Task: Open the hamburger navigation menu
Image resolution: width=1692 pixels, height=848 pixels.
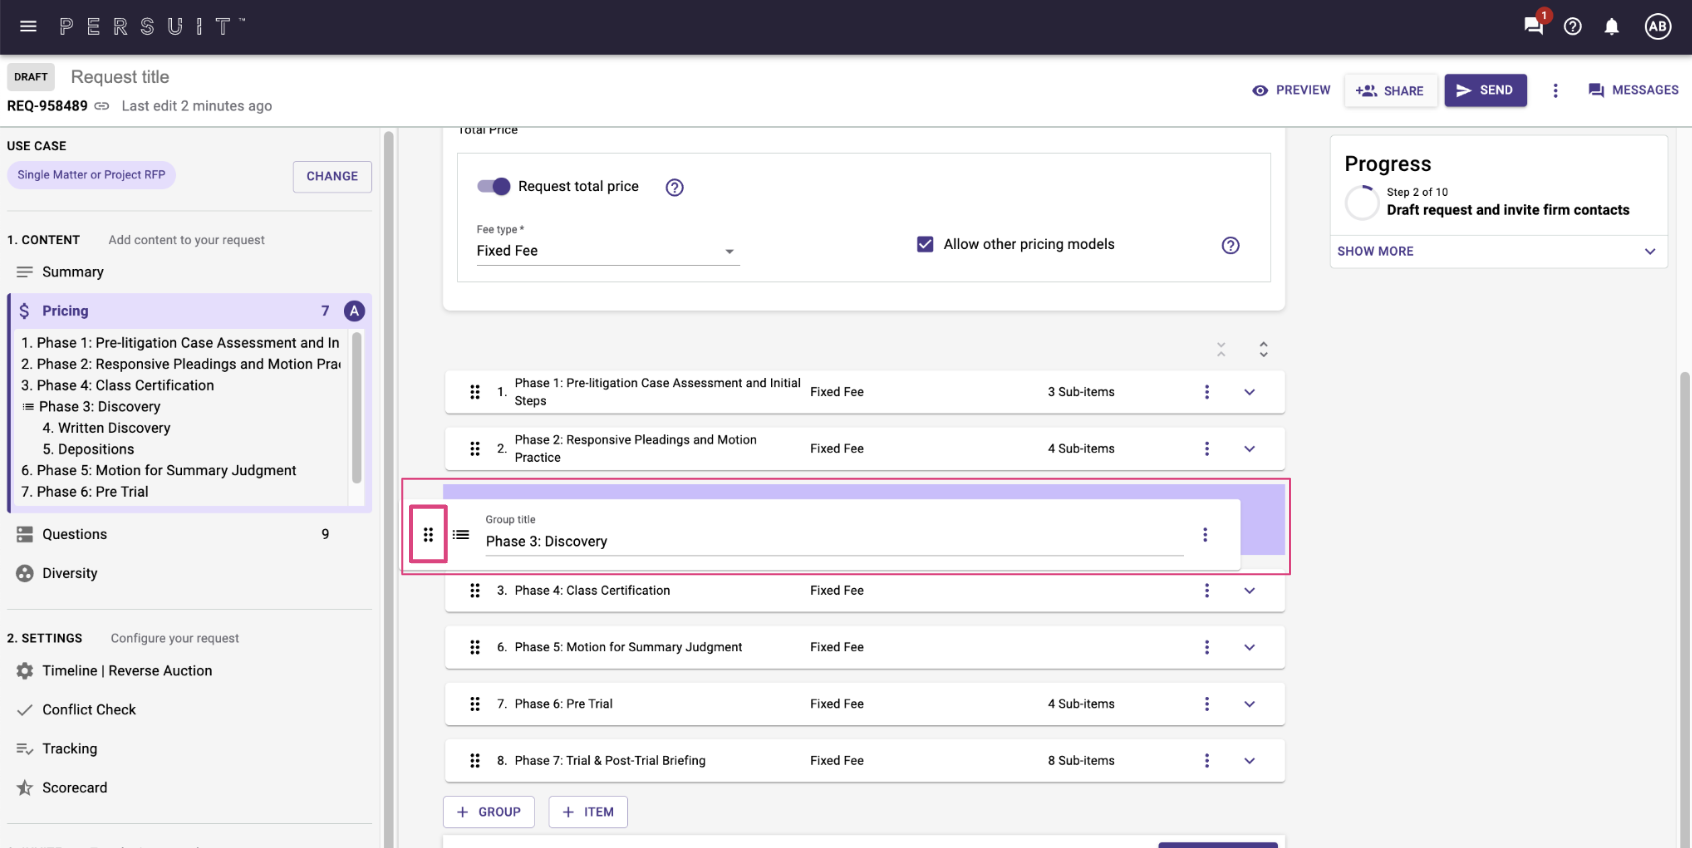Action: 28,26
